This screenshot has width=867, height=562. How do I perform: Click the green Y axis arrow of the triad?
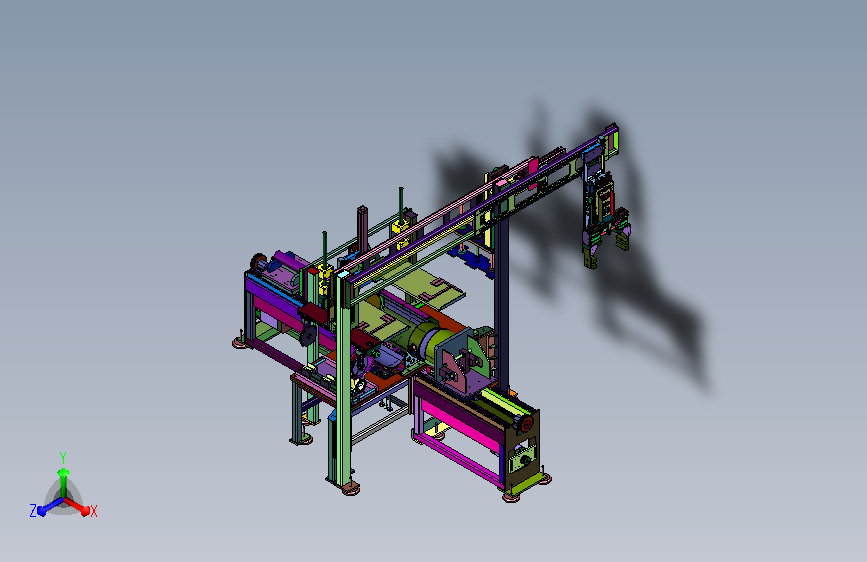pyautogui.click(x=63, y=483)
